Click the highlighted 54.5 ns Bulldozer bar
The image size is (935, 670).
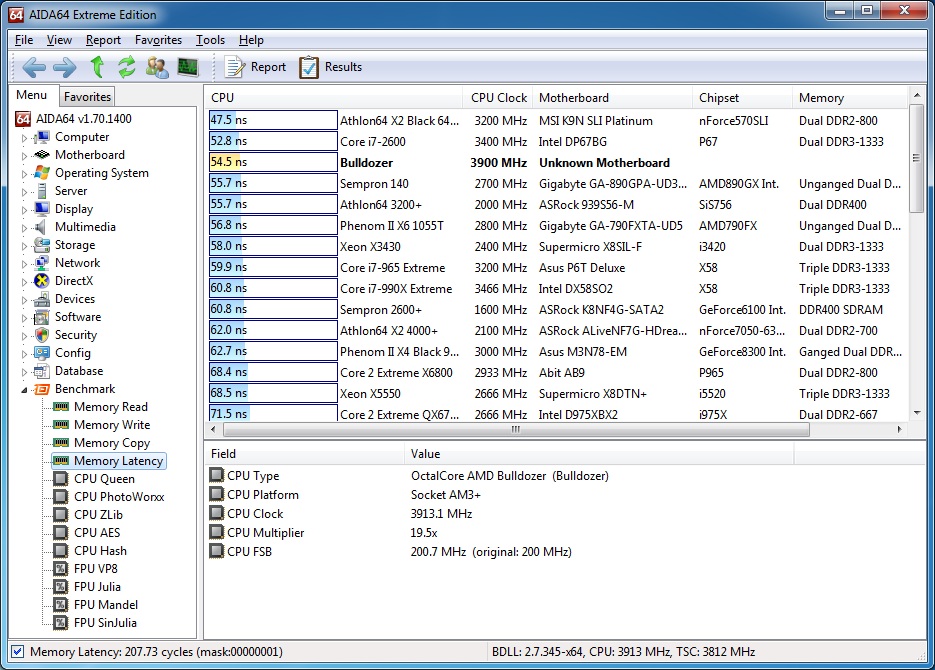tap(273, 162)
